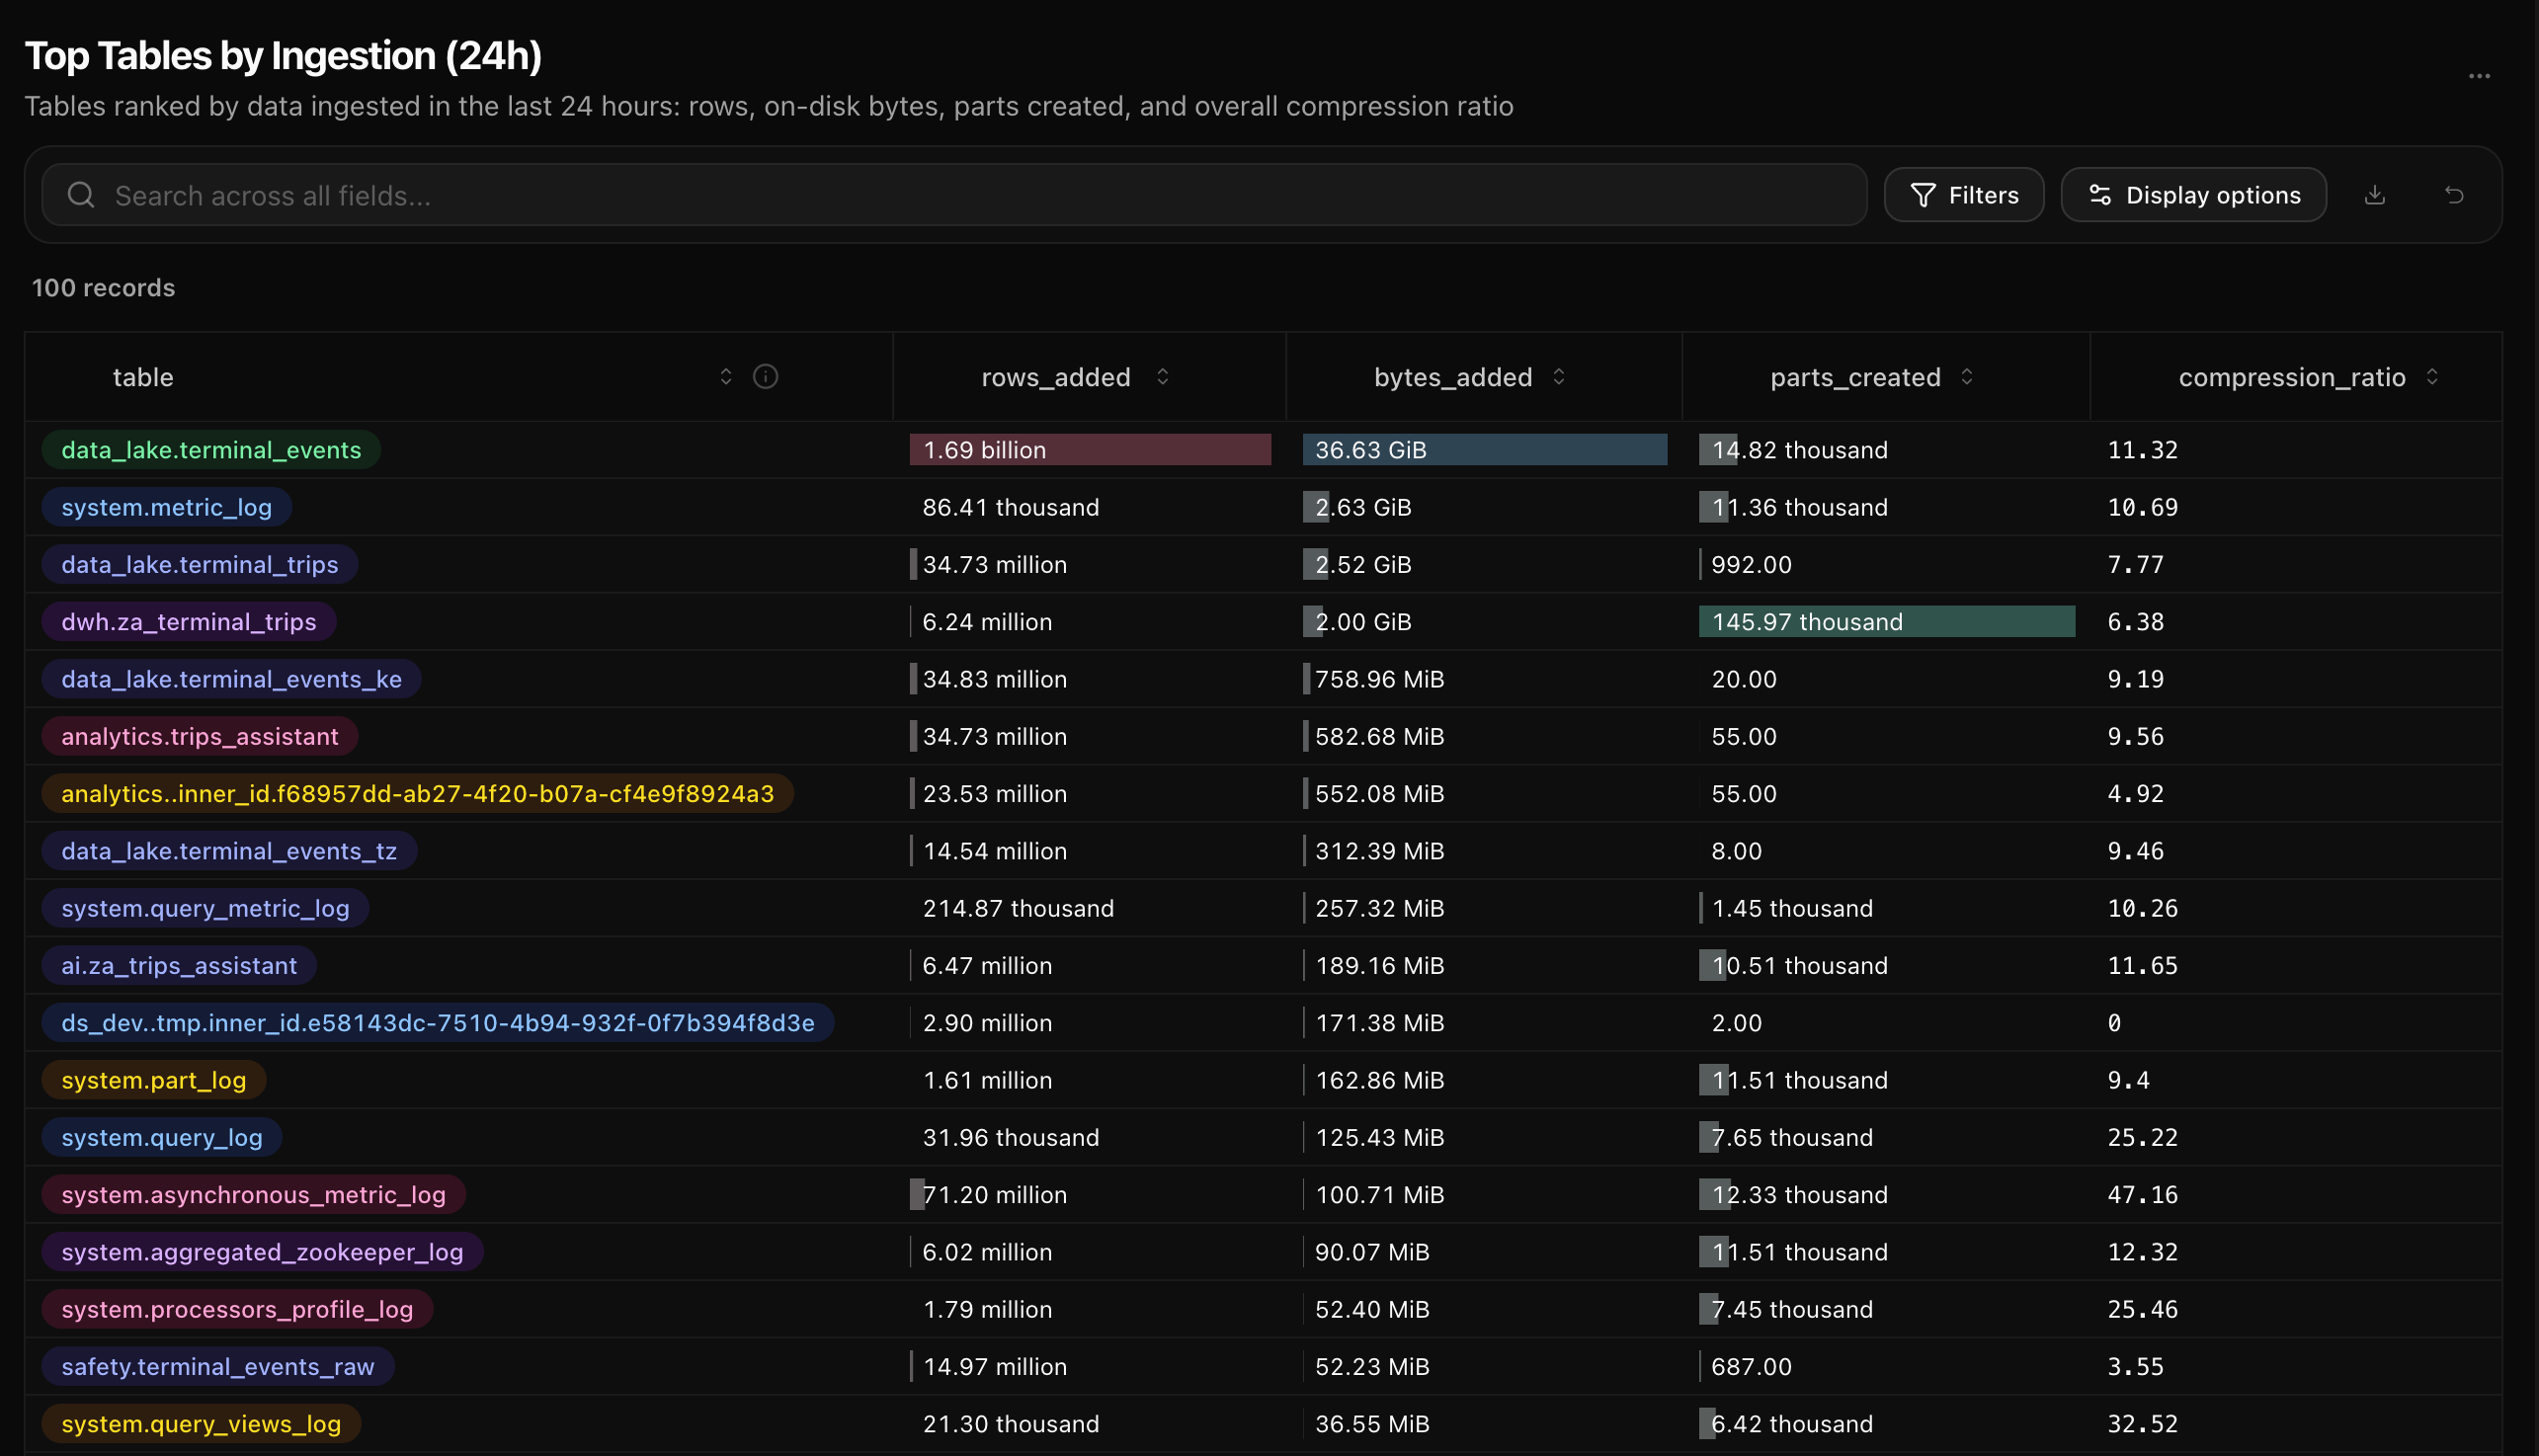Sort by parts_created column arrows
Image resolution: width=2539 pixels, height=1456 pixels.
[1966, 377]
